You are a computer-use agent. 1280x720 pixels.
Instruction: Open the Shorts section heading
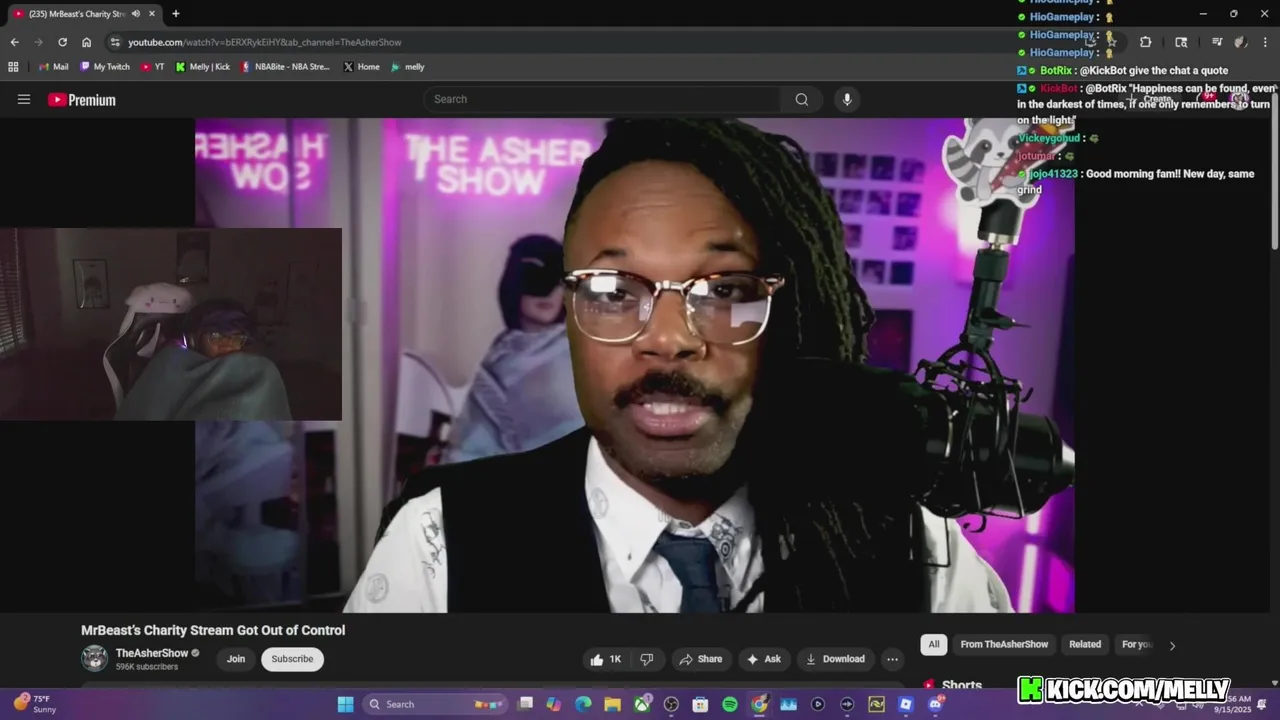tap(961, 685)
